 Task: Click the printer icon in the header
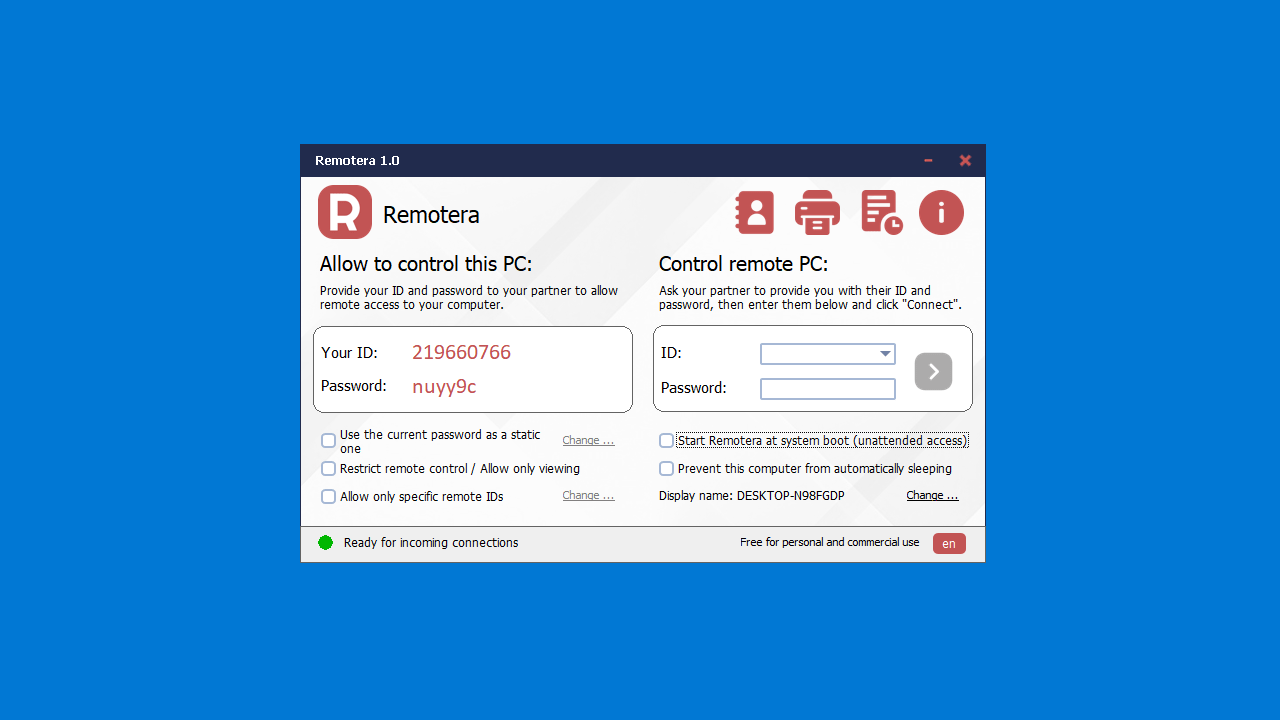click(x=817, y=212)
